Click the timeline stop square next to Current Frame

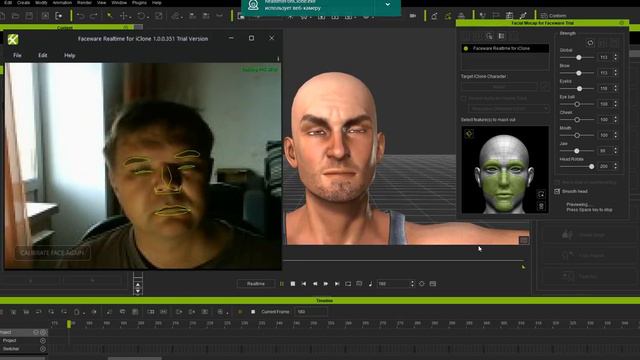click(253, 312)
